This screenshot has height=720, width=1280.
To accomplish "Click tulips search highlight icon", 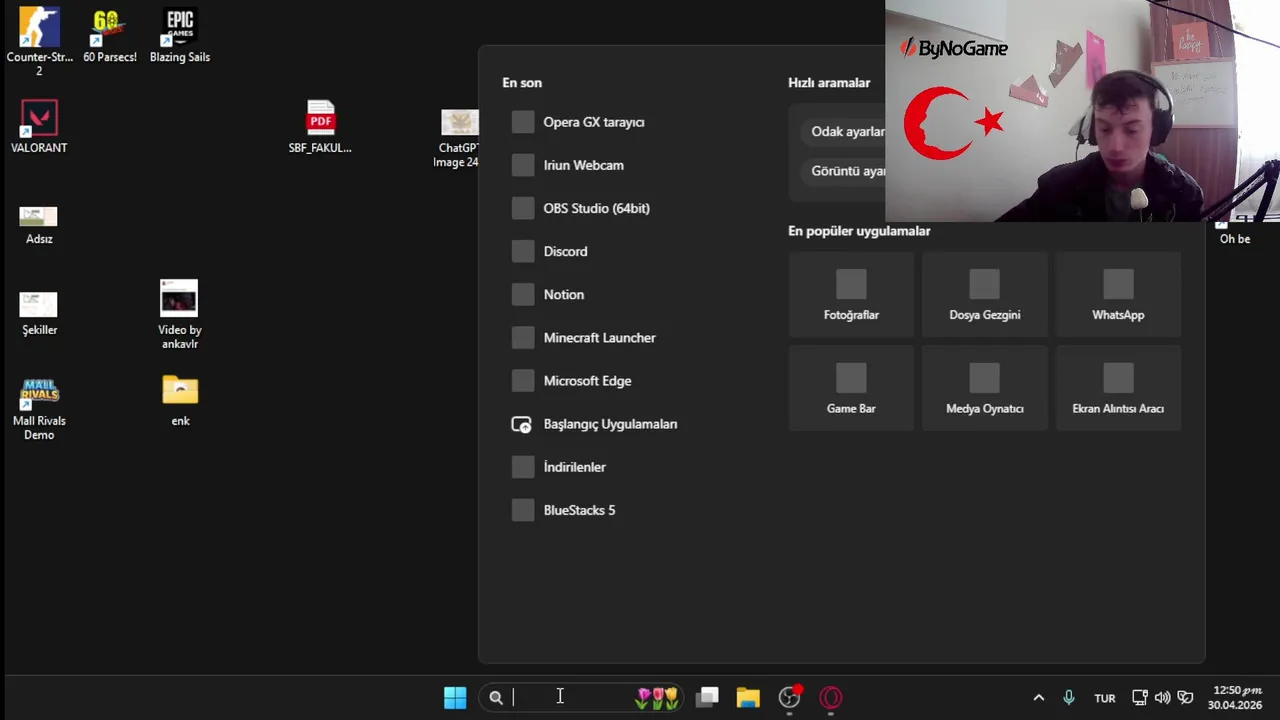I will (x=657, y=698).
